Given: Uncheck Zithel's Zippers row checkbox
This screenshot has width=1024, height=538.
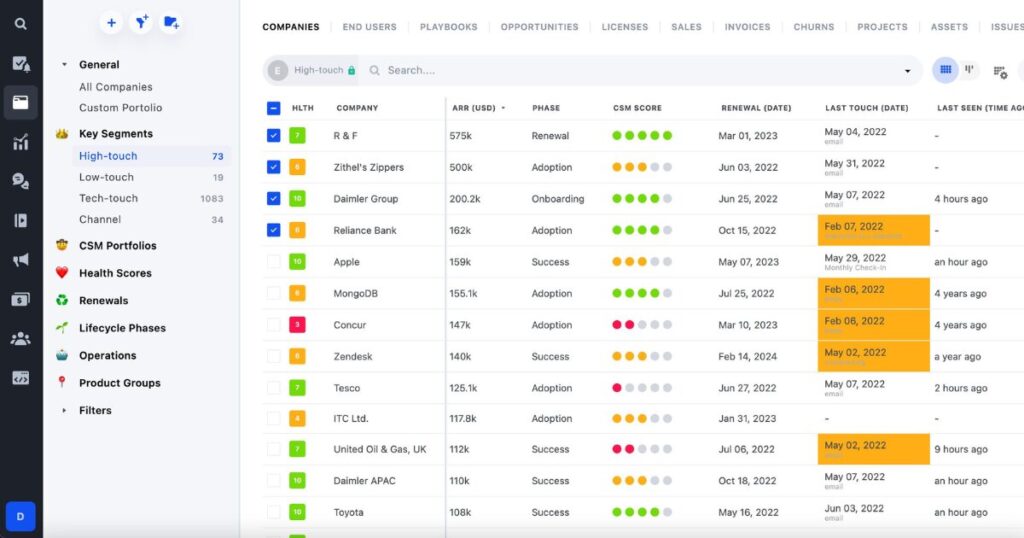Looking at the screenshot, I should (x=274, y=167).
